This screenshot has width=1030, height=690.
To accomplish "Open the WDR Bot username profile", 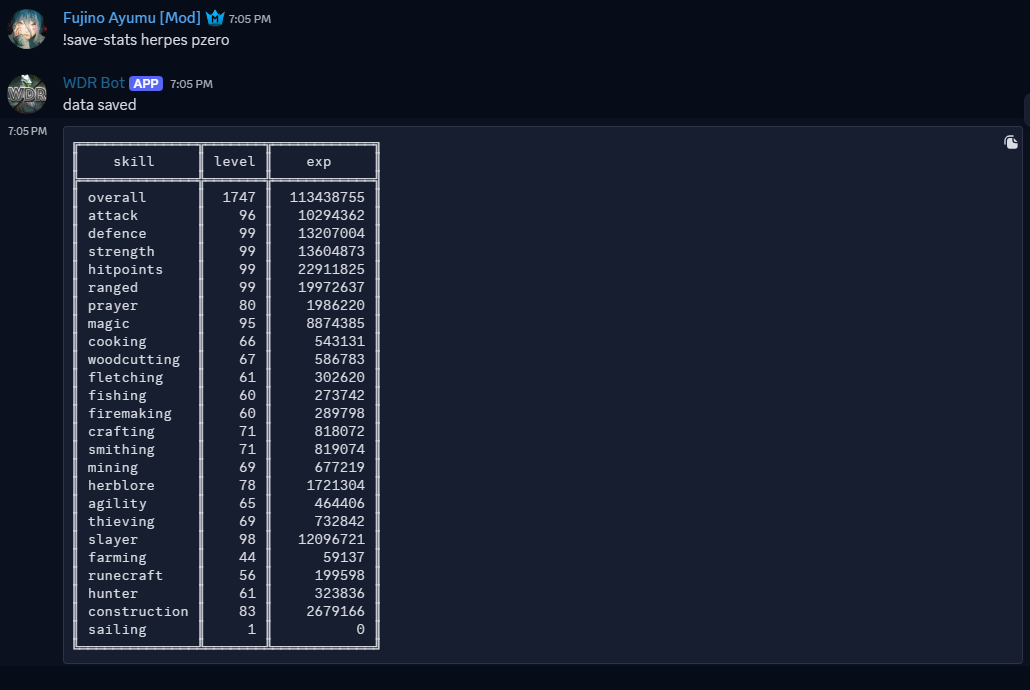I will pyautogui.click(x=93, y=83).
